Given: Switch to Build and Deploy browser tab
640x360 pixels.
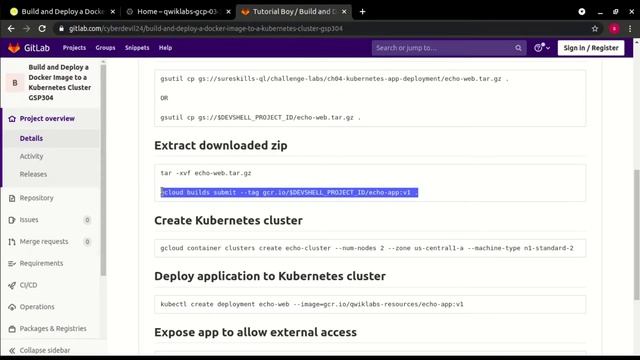Looking at the screenshot, I should click(x=62, y=11).
